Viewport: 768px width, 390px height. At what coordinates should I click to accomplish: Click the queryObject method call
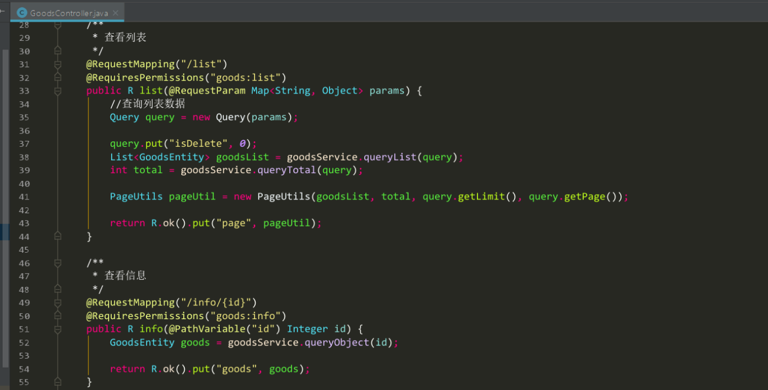point(337,342)
